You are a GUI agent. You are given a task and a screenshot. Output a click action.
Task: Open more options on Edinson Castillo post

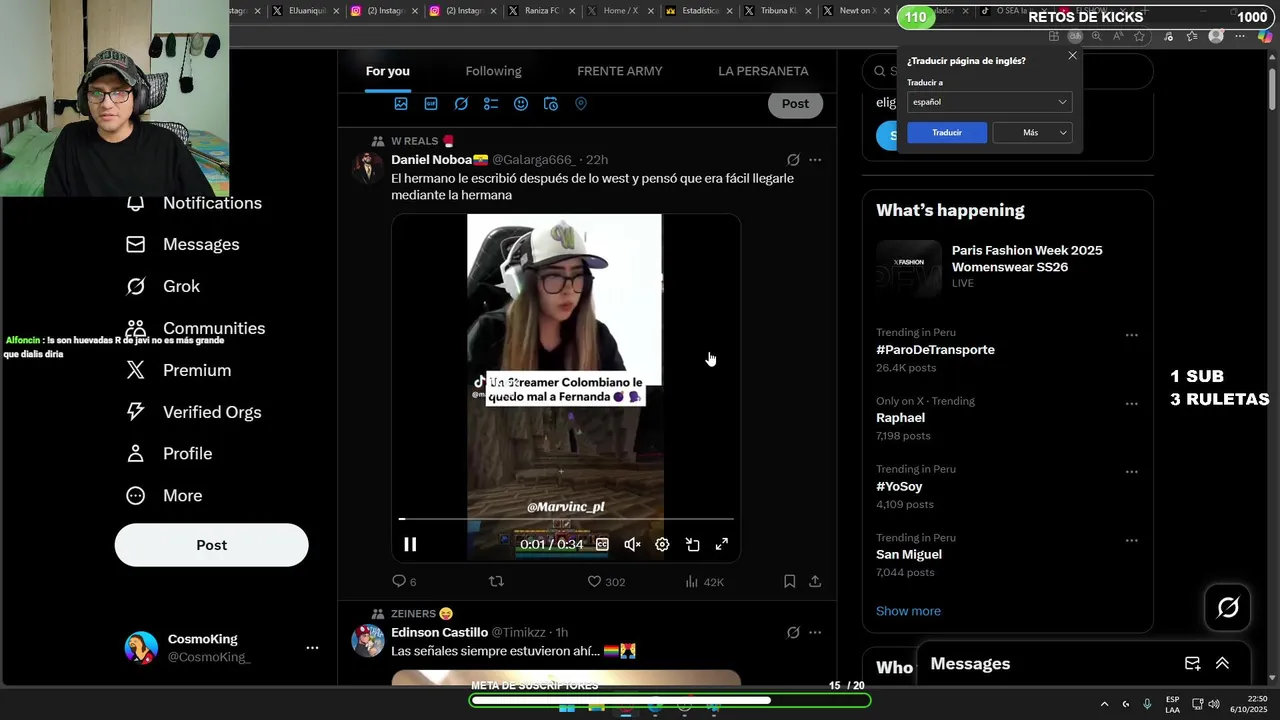click(815, 633)
